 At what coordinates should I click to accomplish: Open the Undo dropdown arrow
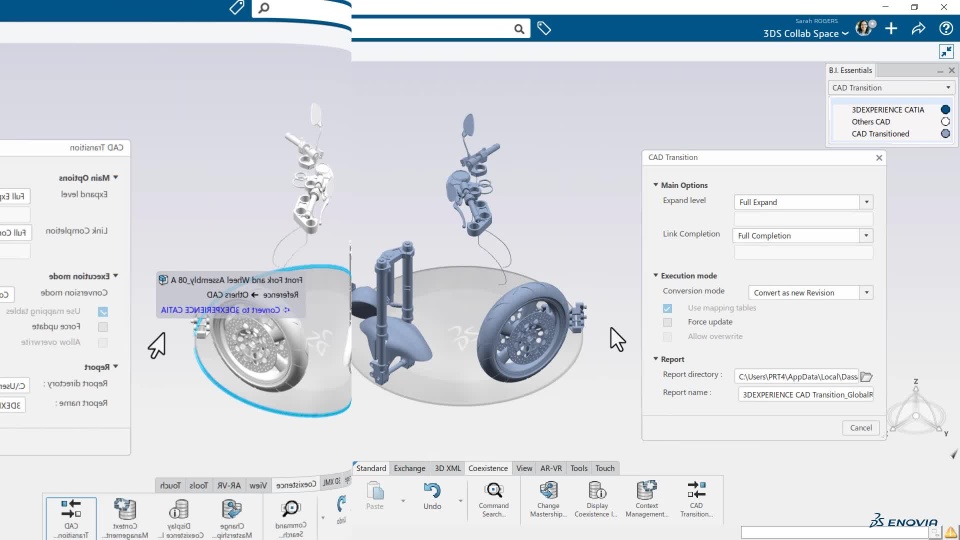coord(460,501)
